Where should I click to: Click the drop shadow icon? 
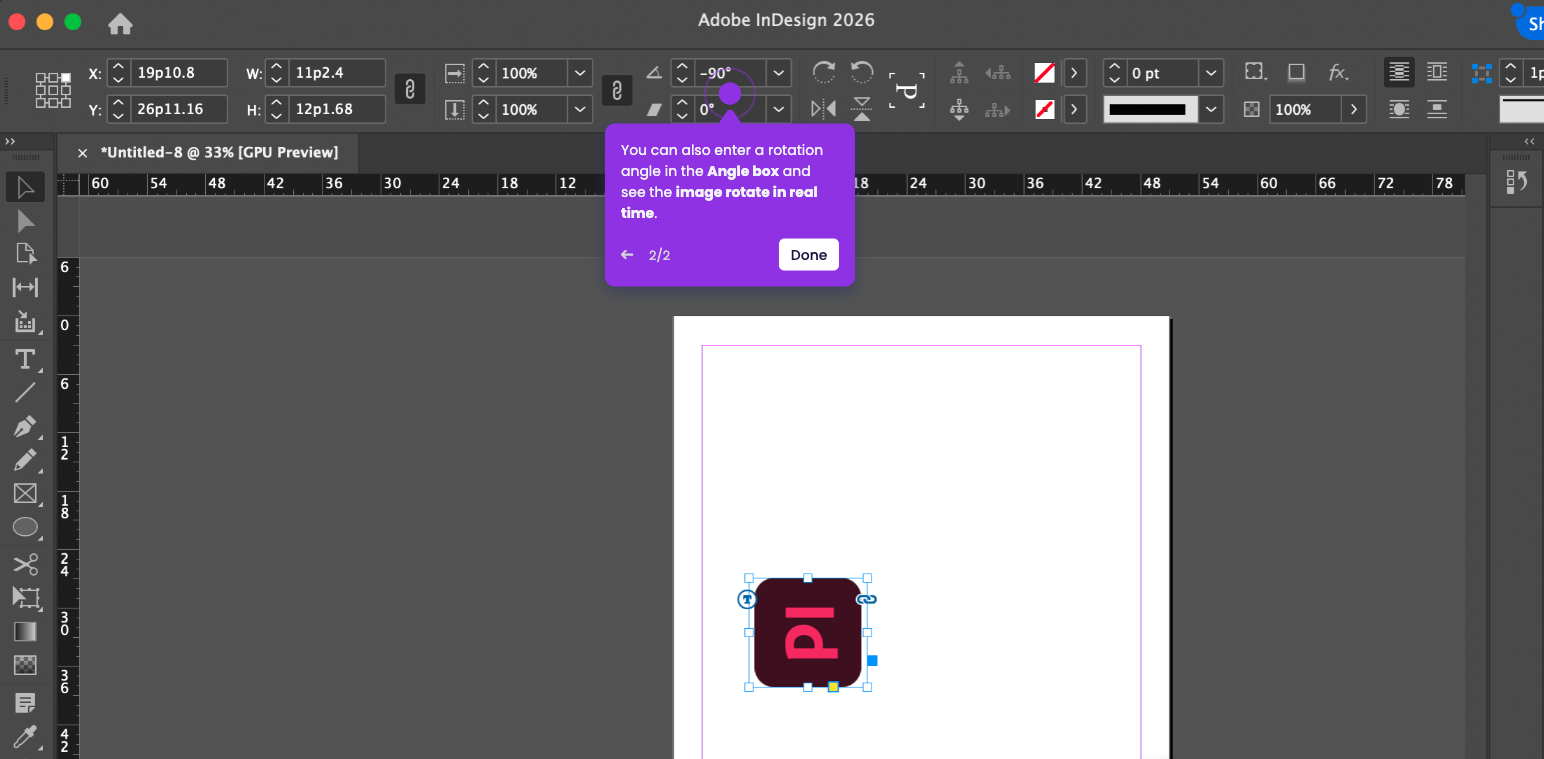click(x=1296, y=72)
